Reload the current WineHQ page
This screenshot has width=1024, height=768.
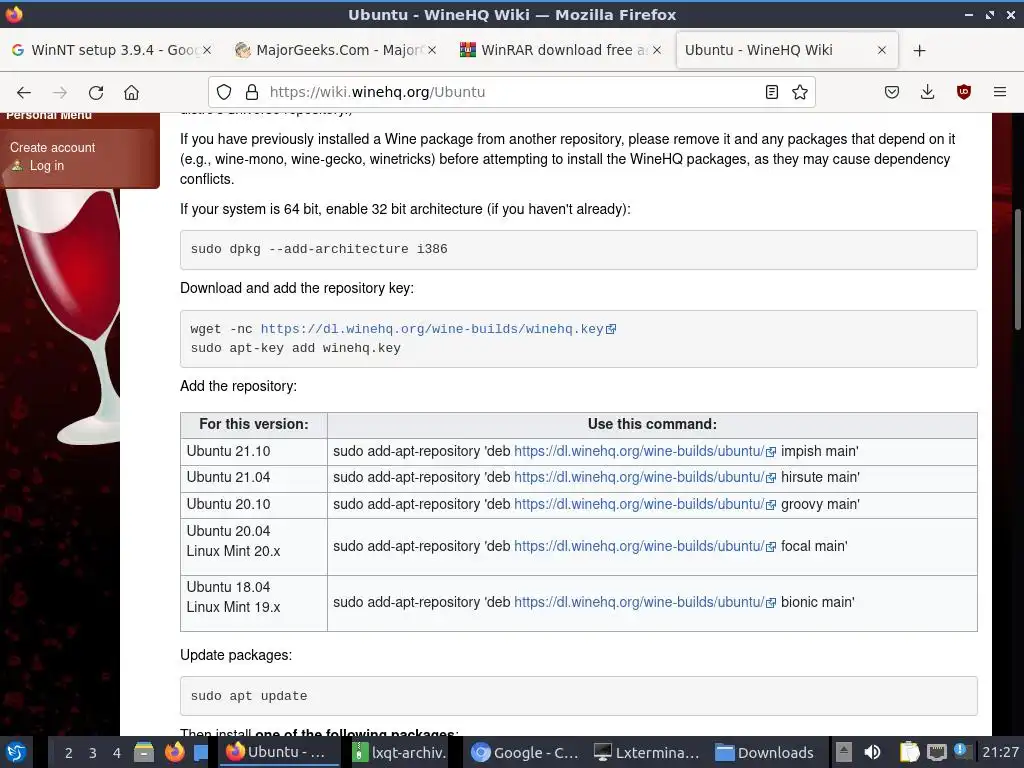tap(96, 92)
